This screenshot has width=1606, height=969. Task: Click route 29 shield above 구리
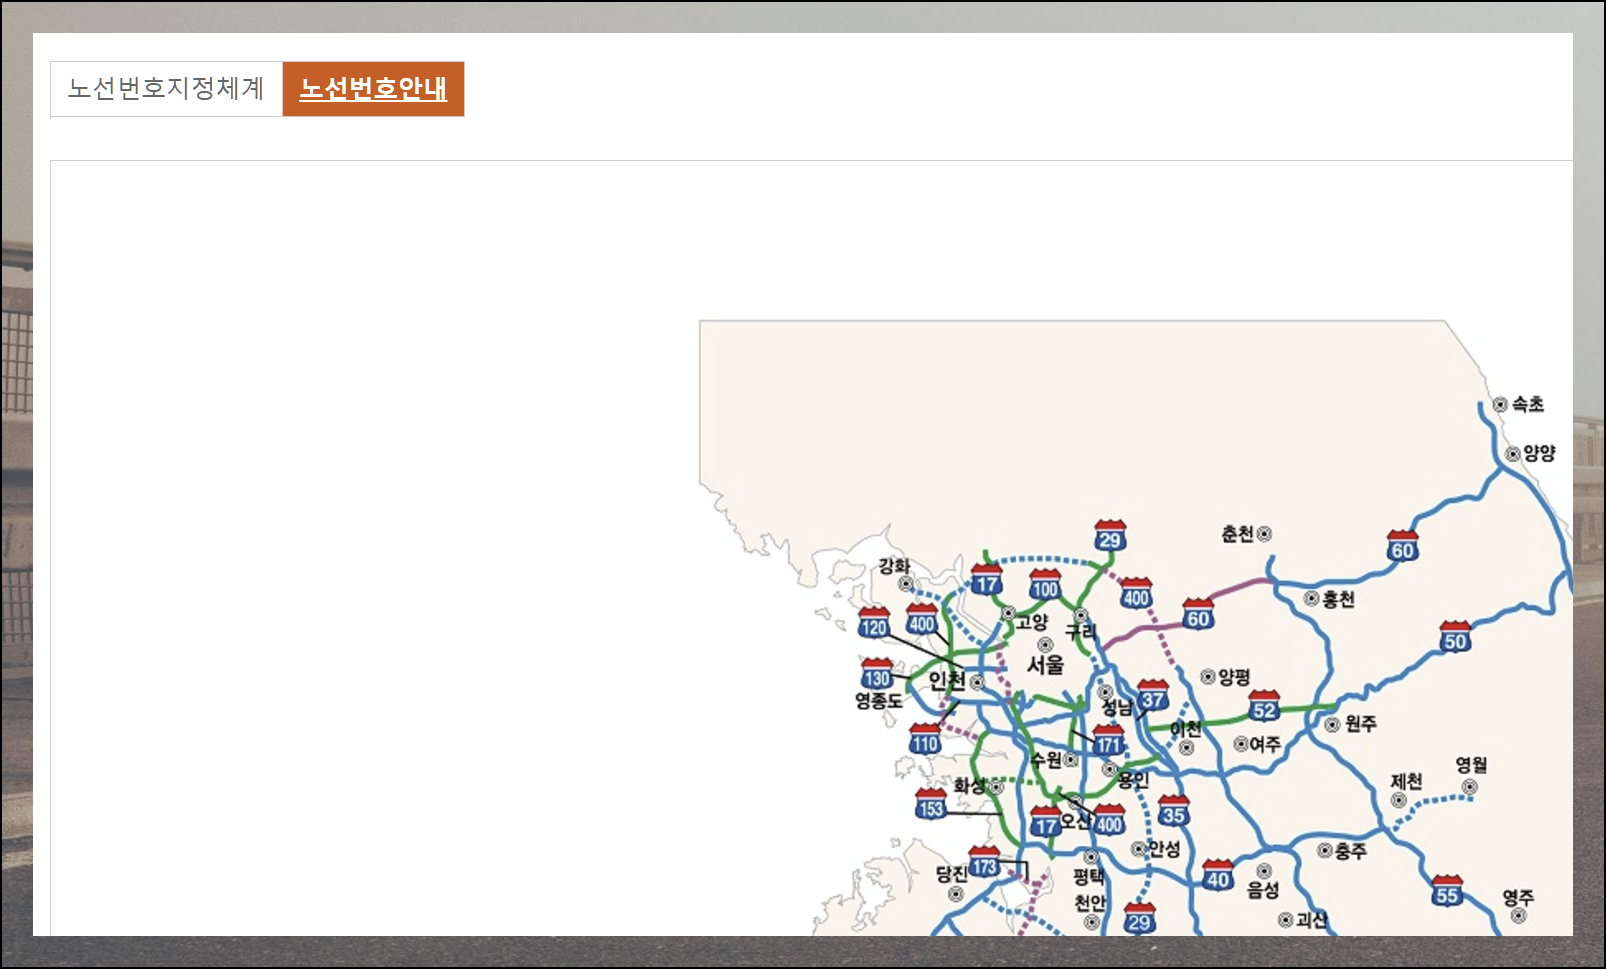[1110, 536]
